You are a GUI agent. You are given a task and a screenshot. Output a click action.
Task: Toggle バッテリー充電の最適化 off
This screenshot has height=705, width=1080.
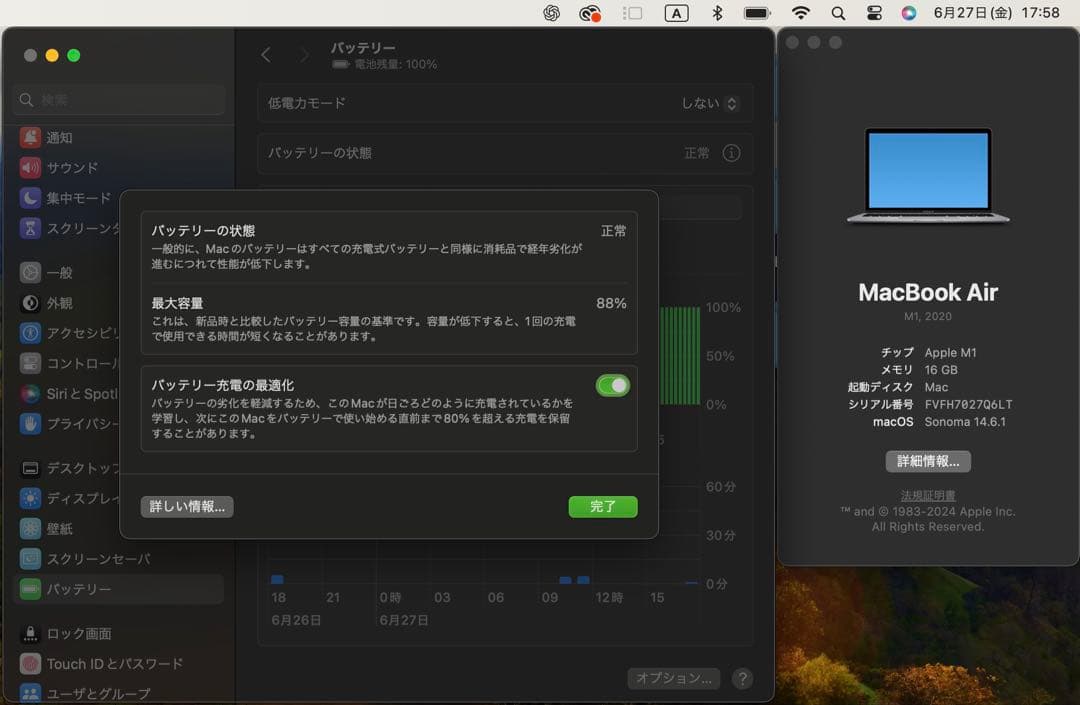612,383
